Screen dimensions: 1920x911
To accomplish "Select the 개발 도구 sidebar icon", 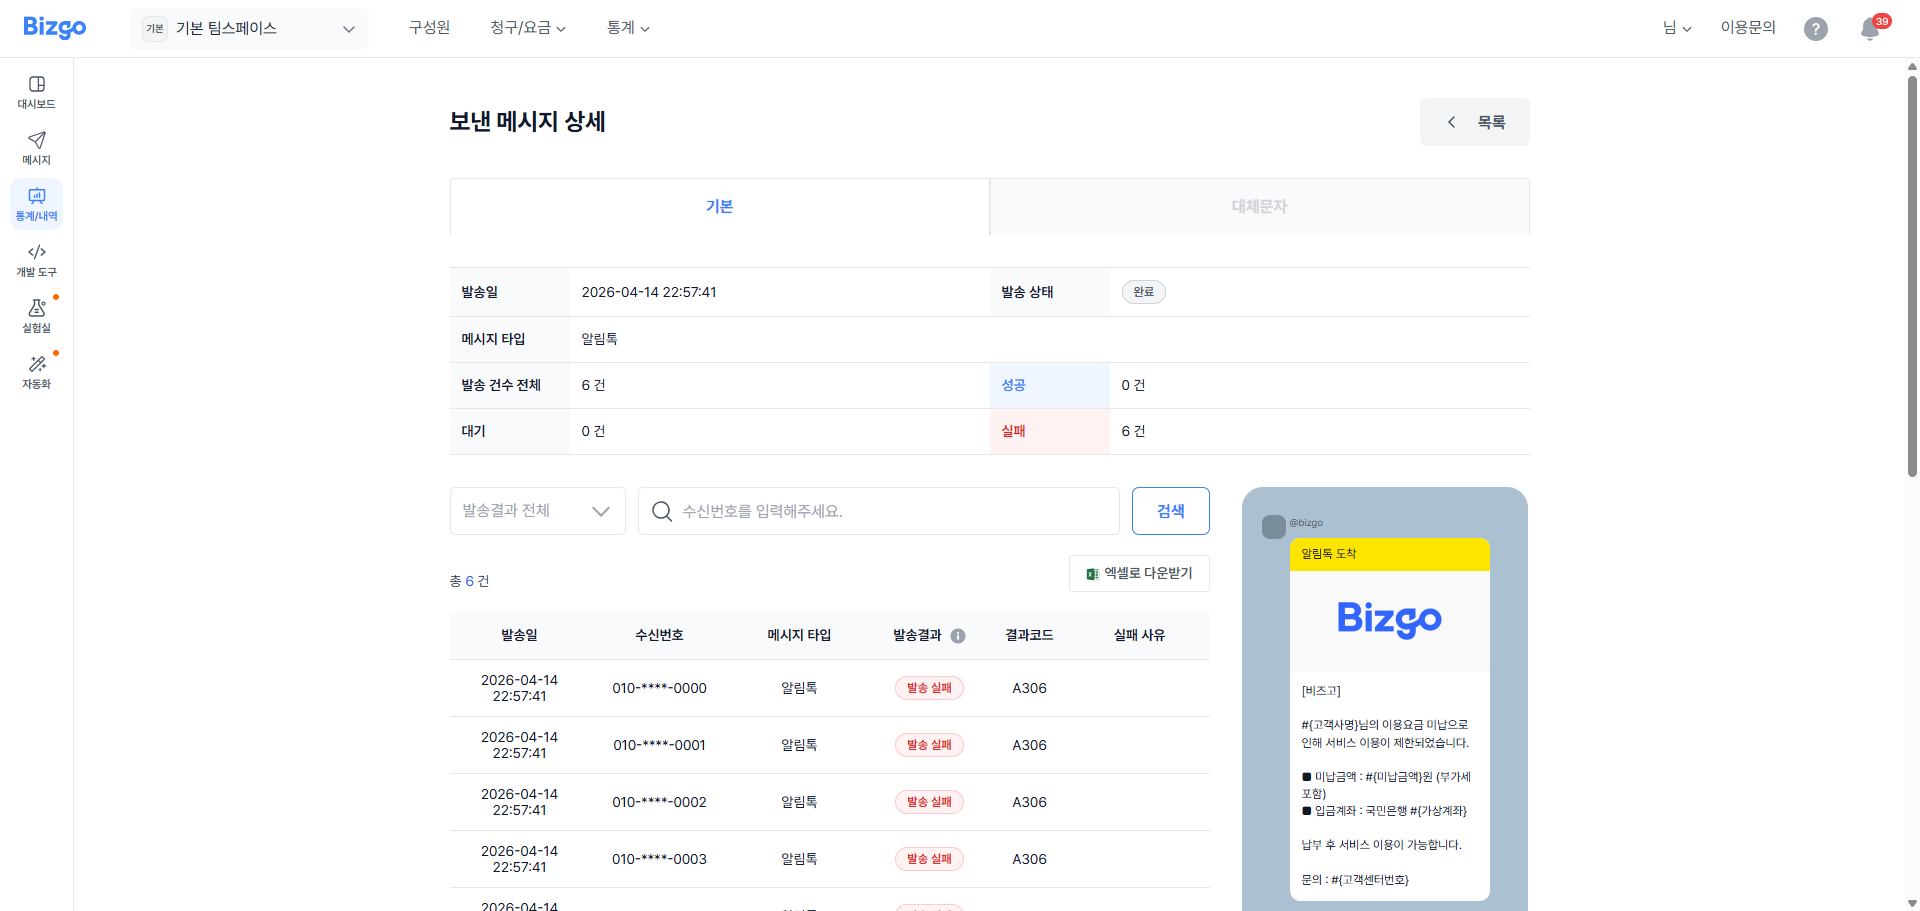I will 36,260.
